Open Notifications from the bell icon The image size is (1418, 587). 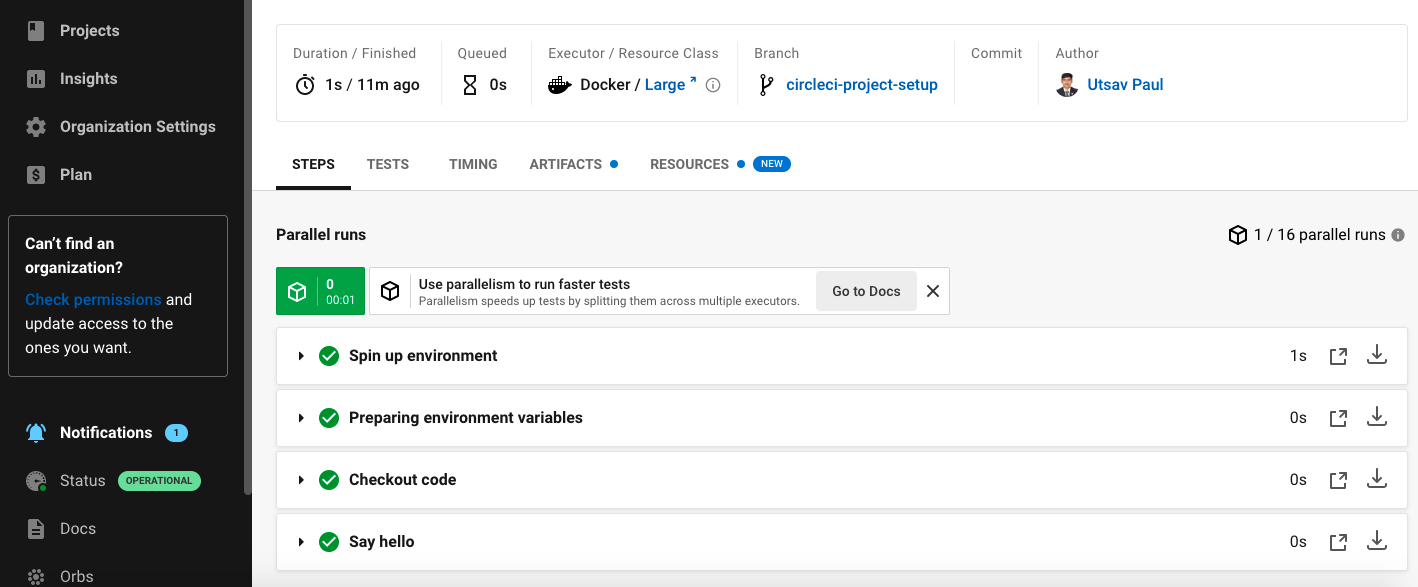coord(36,433)
